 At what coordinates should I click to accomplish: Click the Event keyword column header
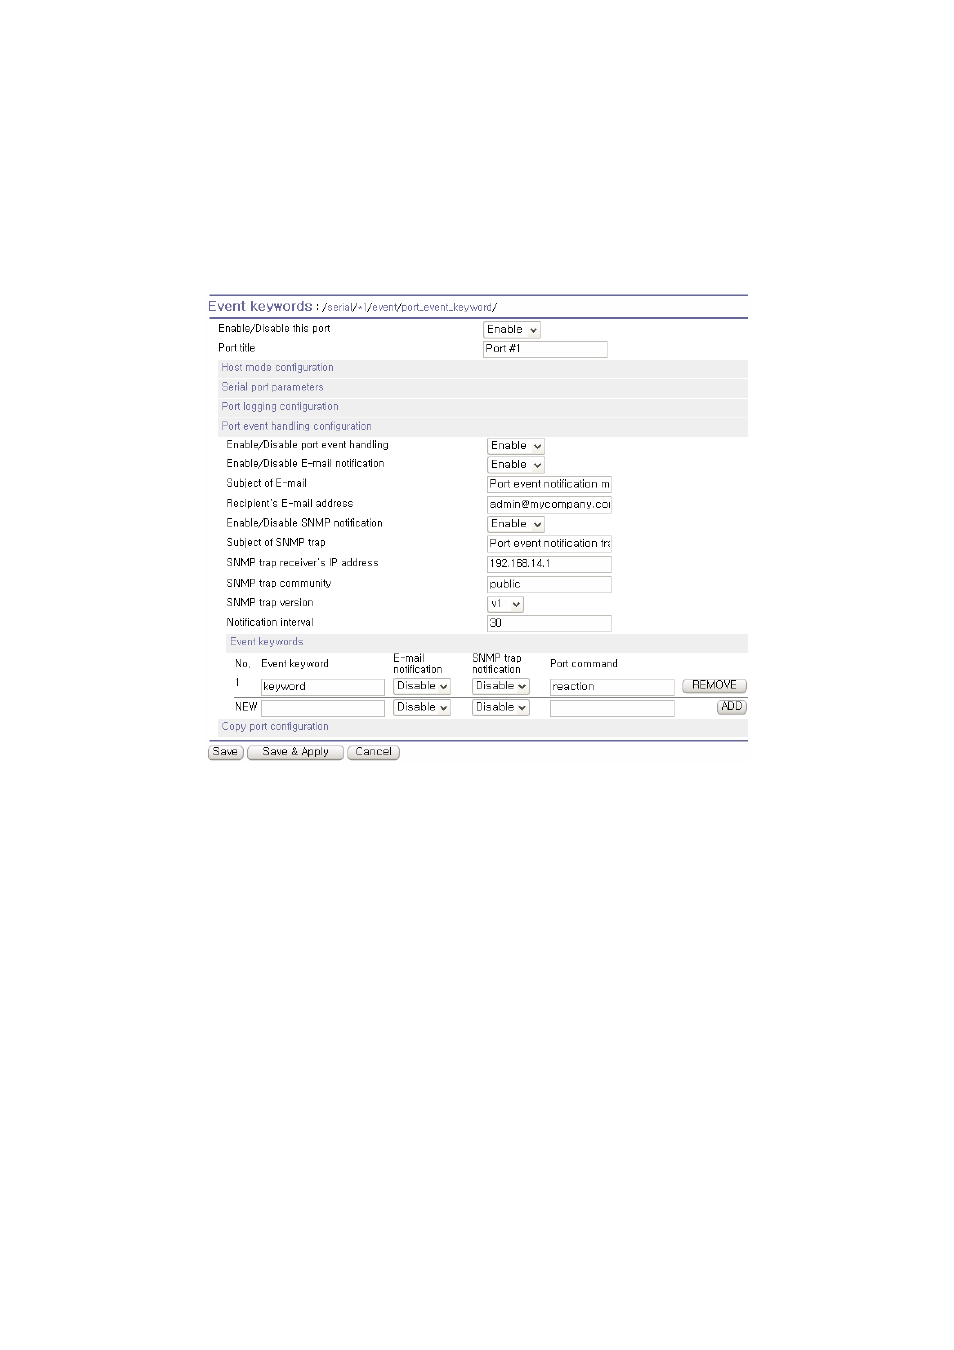pyautogui.click(x=295, y=664)
